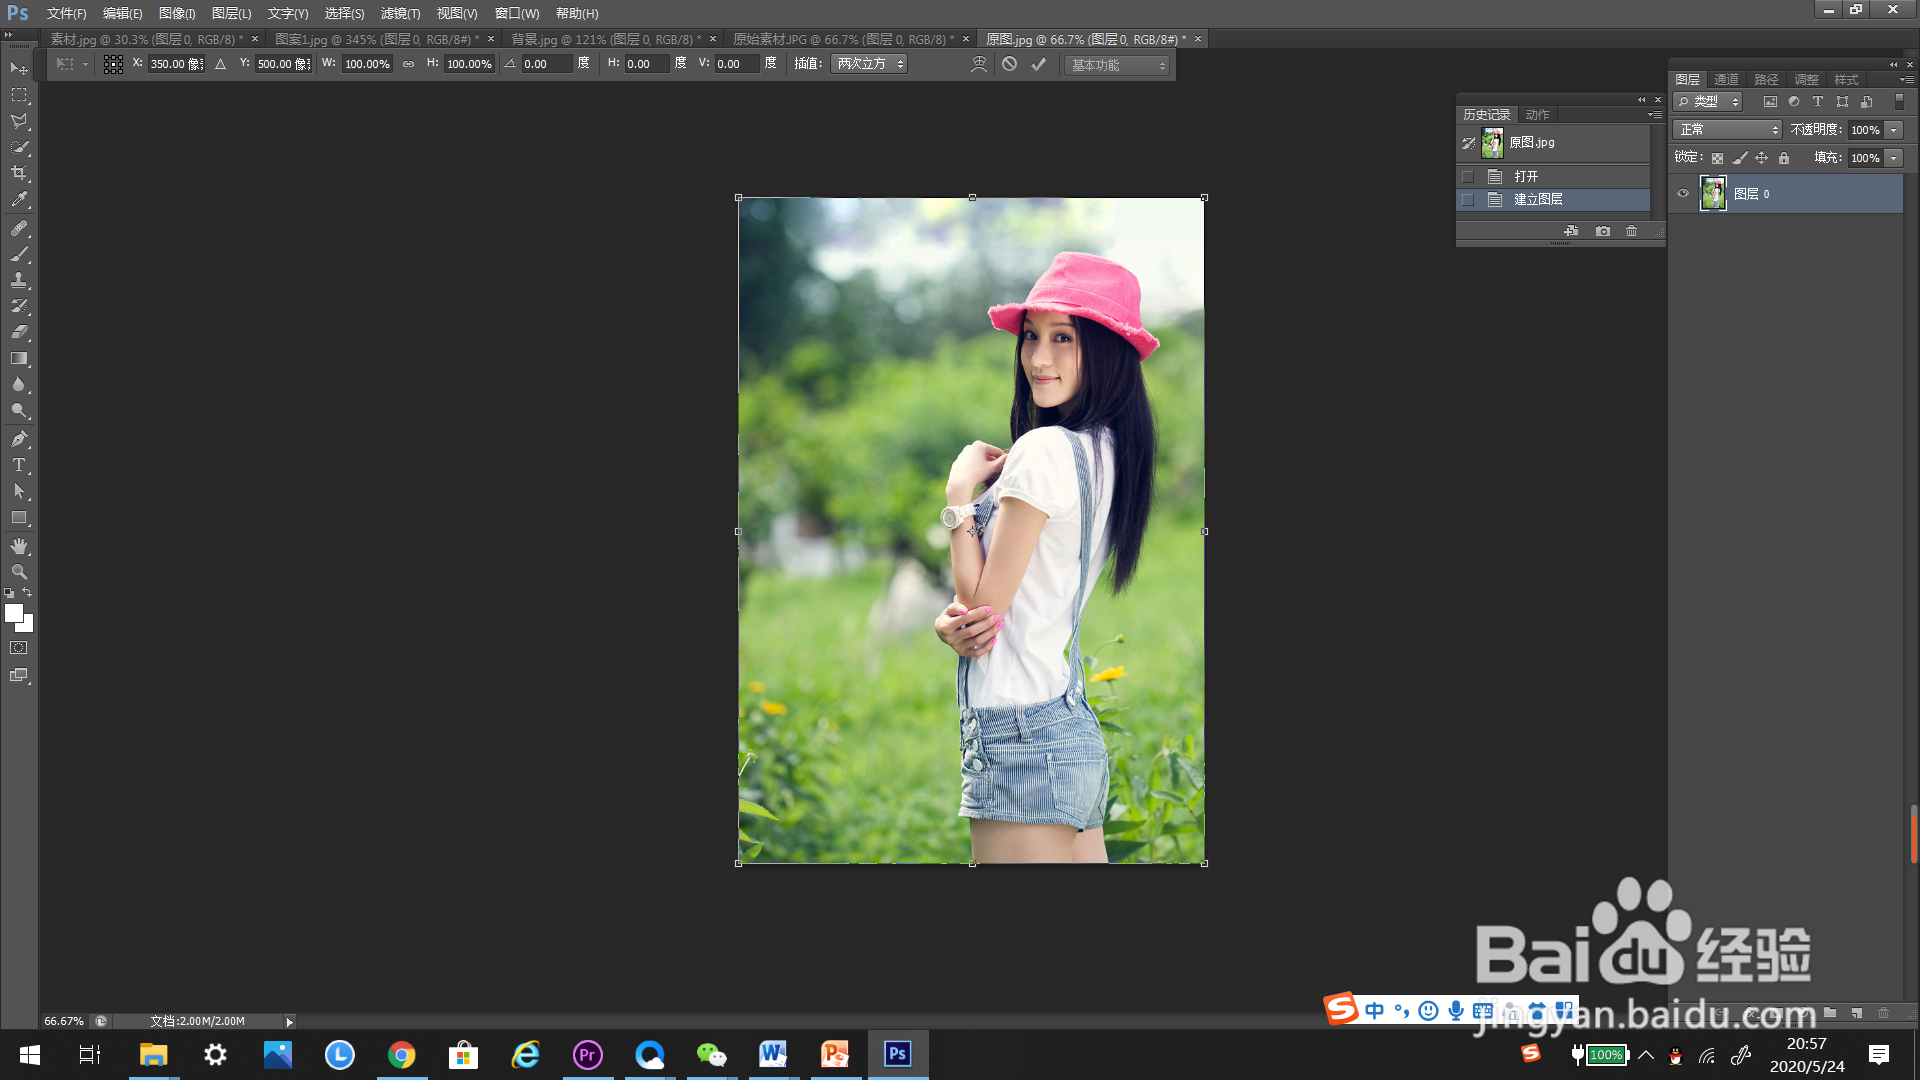The width and height of the screenshot is (1920, 1080).
Task: Select the Pen tool
Action: (x=19, y=439)
